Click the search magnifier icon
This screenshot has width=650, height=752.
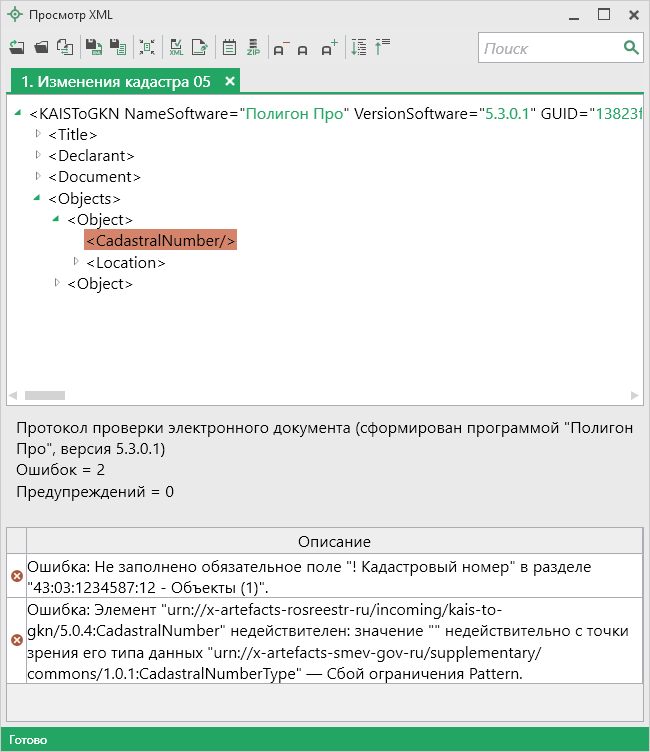pos(631,48)
